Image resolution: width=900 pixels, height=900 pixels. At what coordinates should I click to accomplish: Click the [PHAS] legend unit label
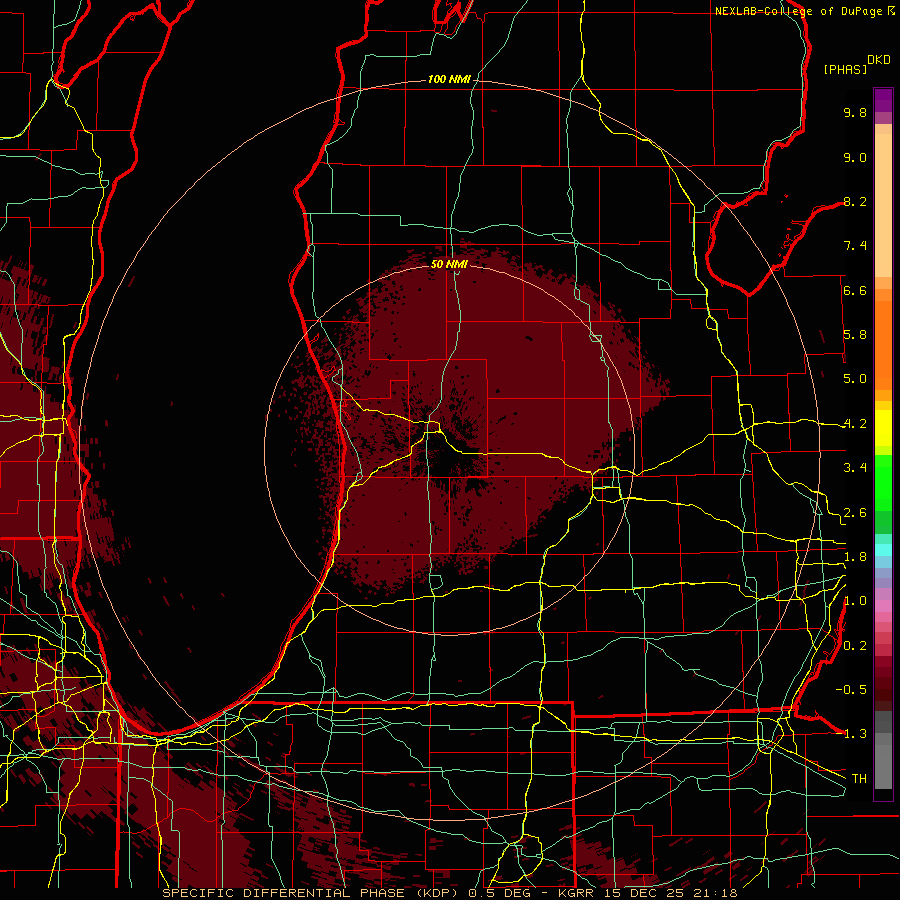(845, 69)
